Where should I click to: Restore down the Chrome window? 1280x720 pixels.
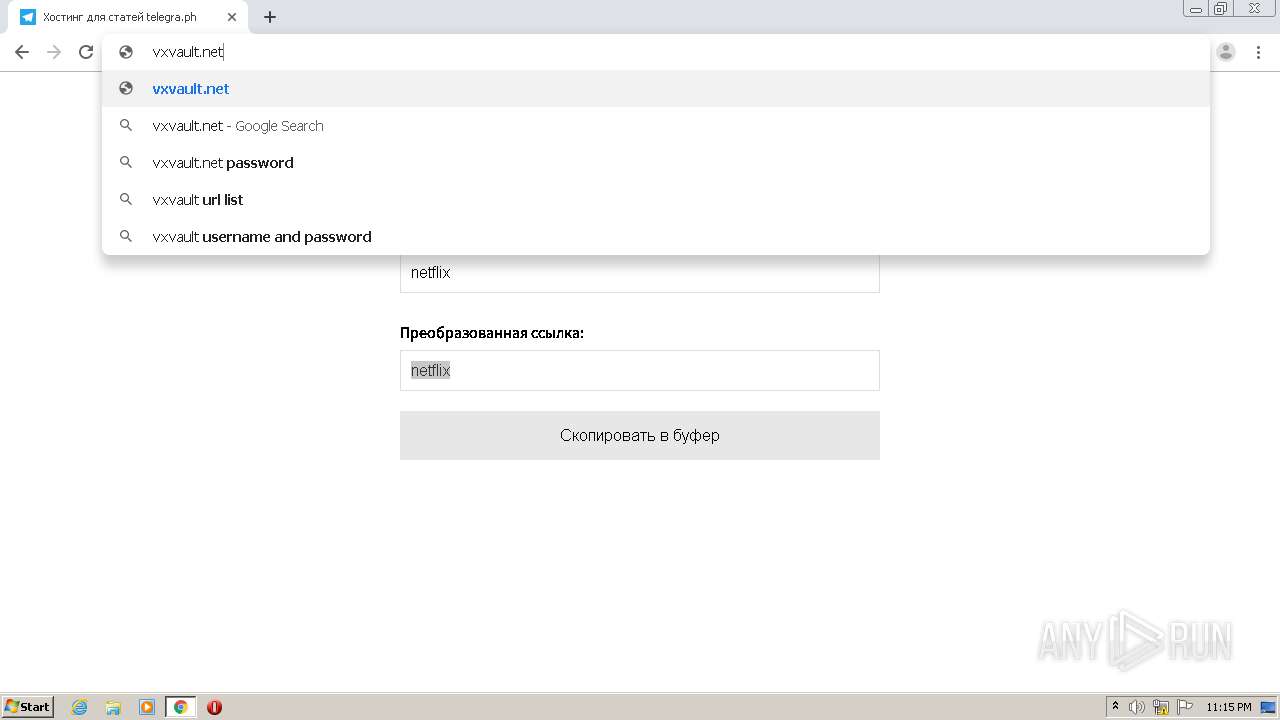(1221, 9)
